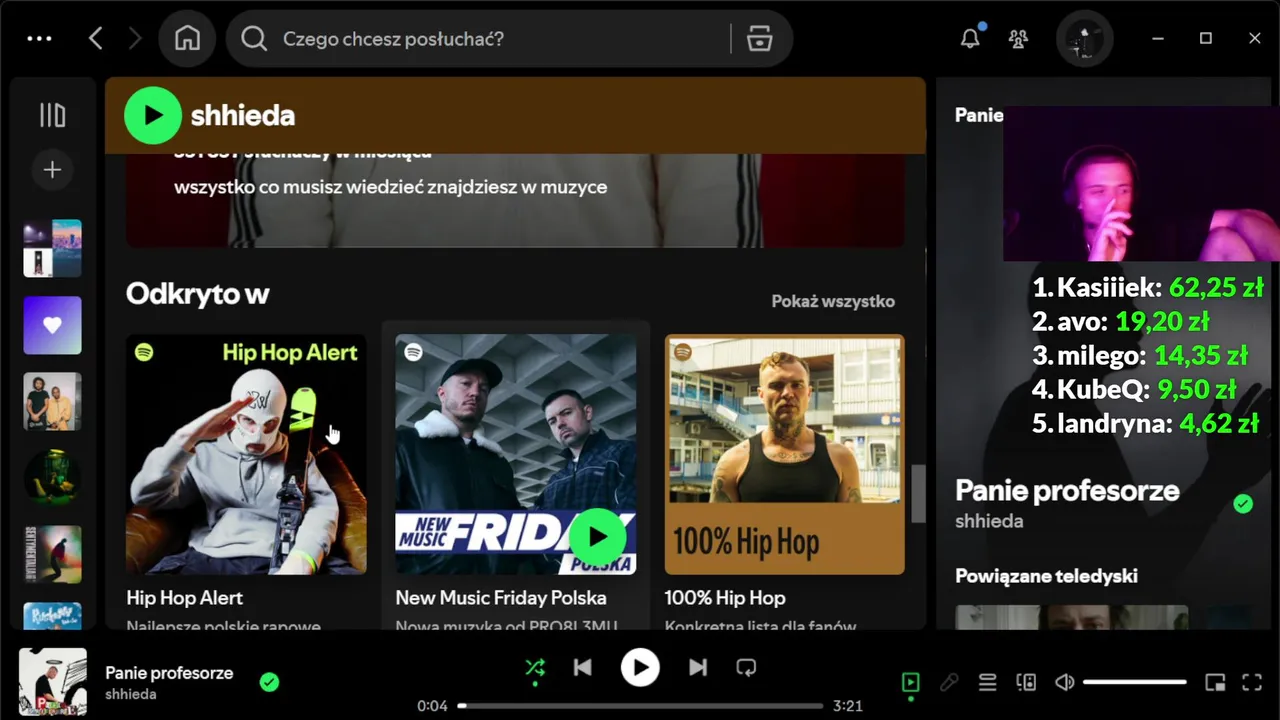Viewport: 1280px width, 720px height.
Task: Click 'Pokaż wszystko' link
Action: point(833,301)
